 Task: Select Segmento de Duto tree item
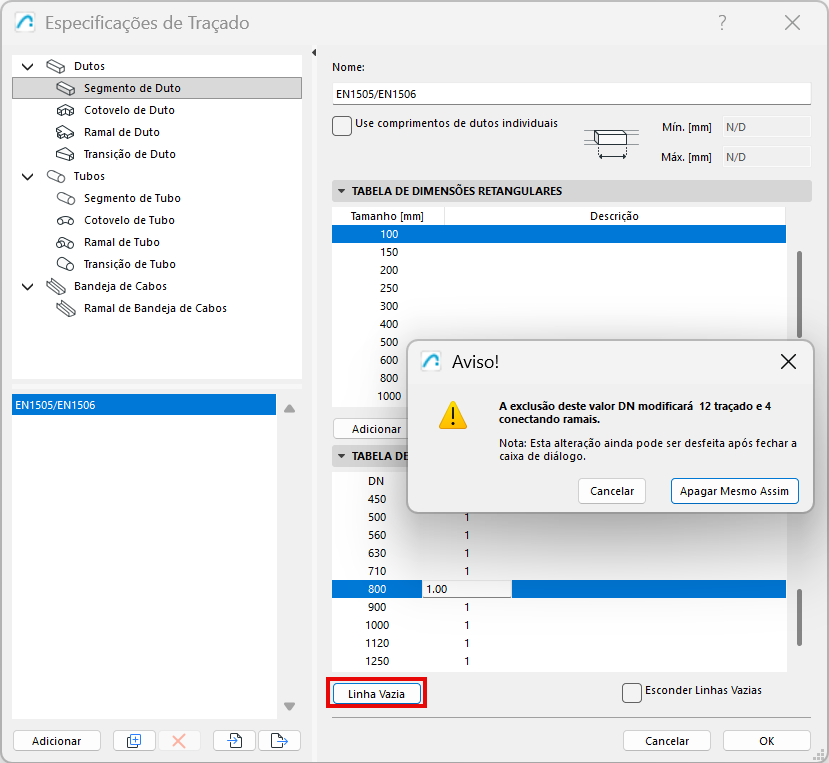[x=156, y=88]
